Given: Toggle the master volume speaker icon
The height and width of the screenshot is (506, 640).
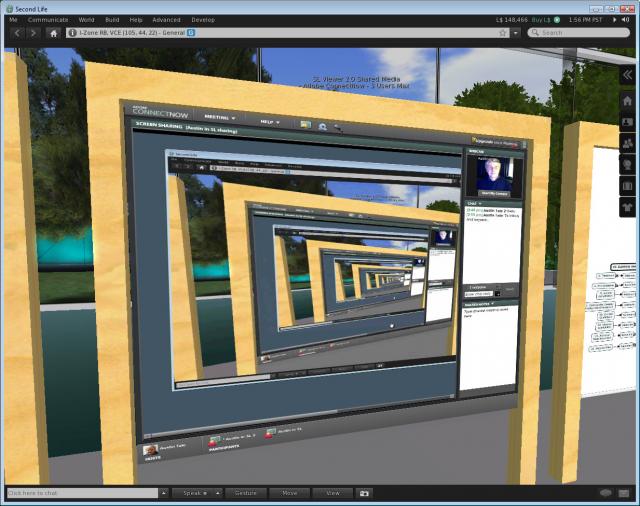Looking at the screenshot, I should (x=625, y=20).
